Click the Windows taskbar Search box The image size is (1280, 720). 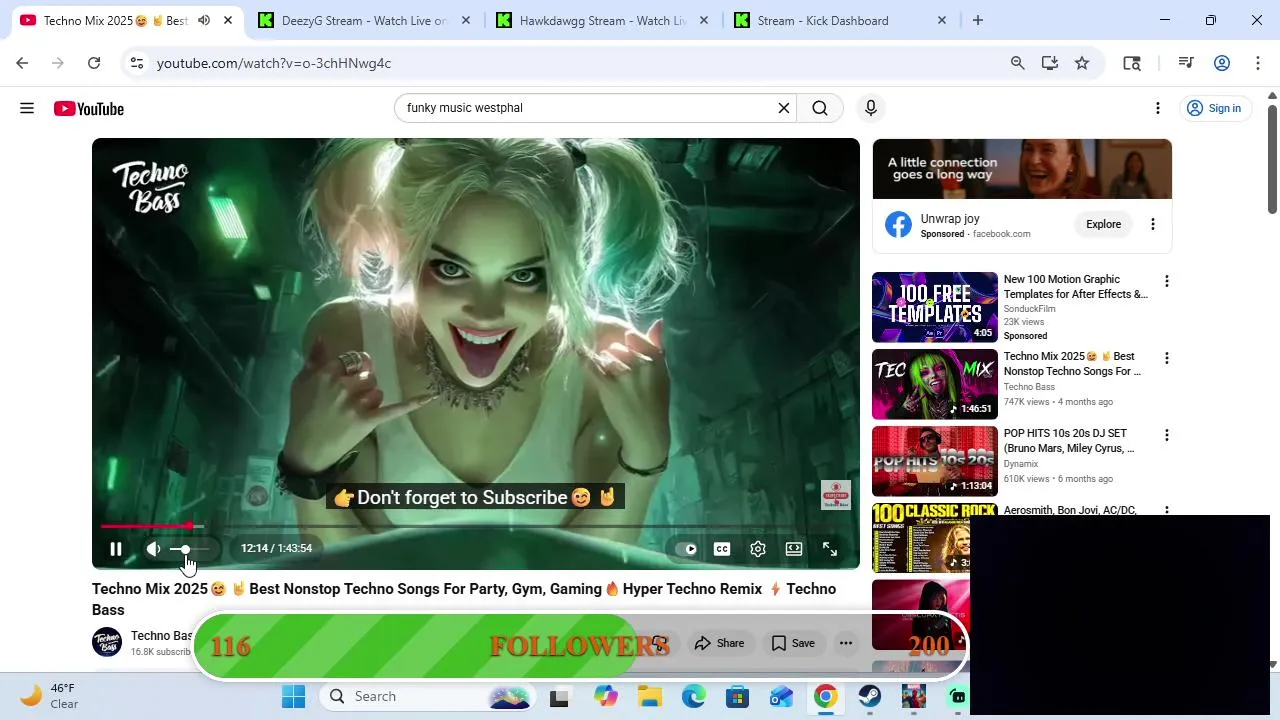pyautogui.click(x=427, y=696)
